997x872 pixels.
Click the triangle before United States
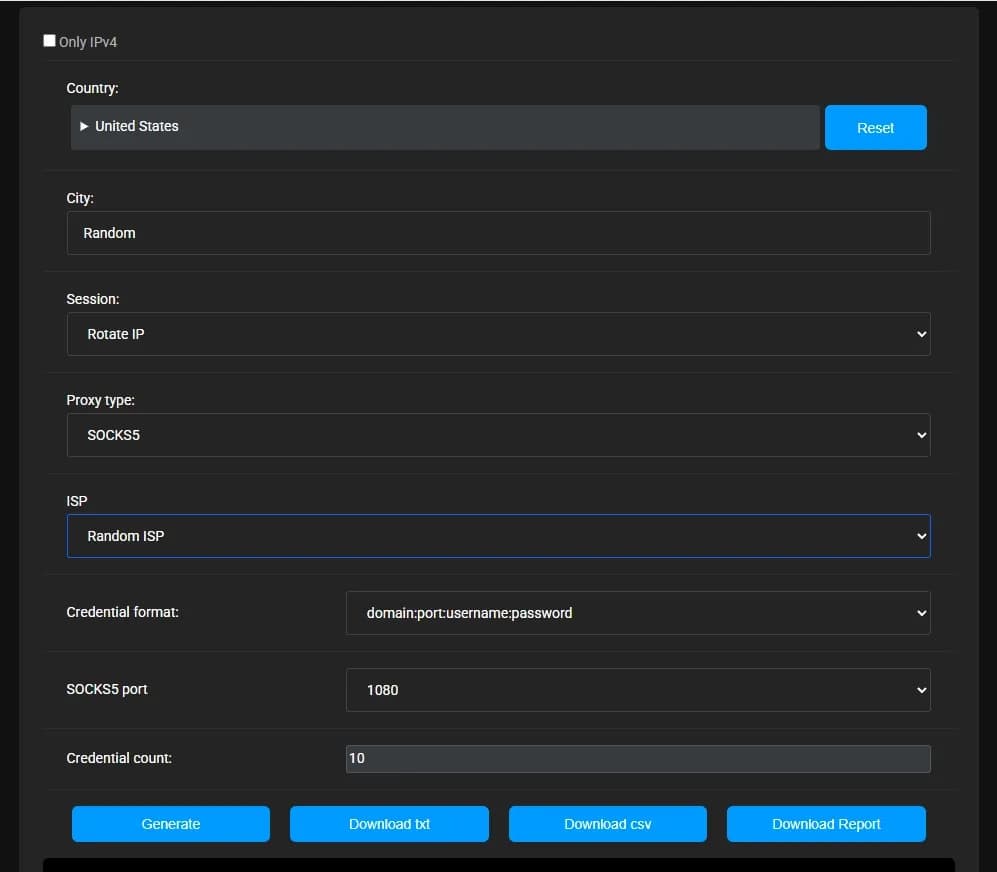click(x=84, y=126)
